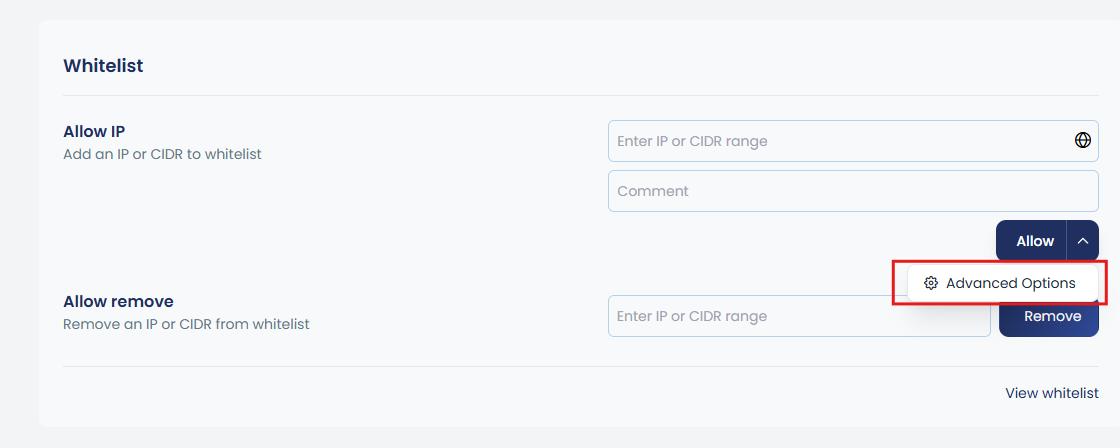The image size is (1120, 448).
Task: Click empty card area beside View whitelist
Action: point(500,394)
